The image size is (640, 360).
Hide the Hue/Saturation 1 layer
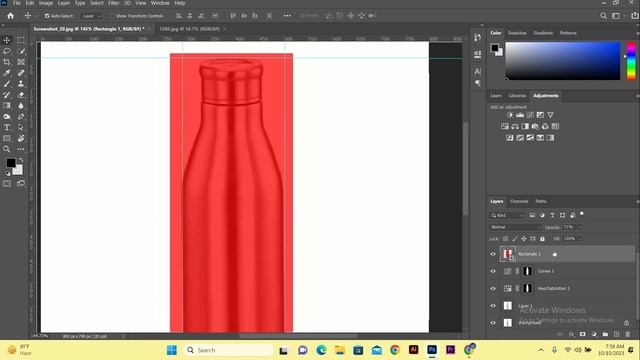pos(493,288)
